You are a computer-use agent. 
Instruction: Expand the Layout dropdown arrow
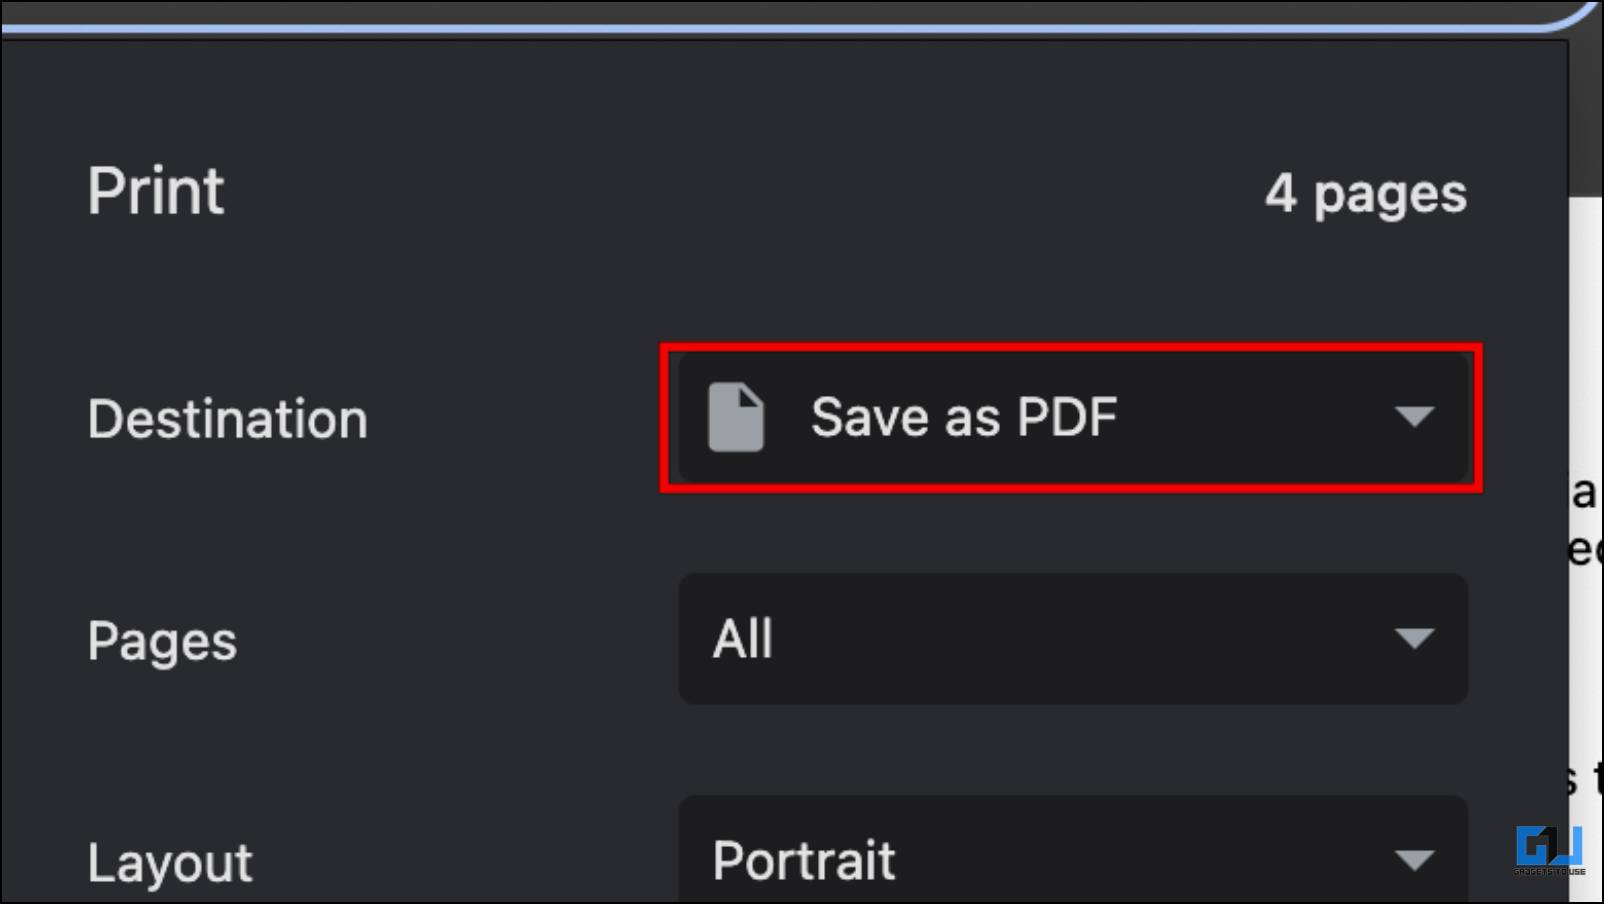click(x=1414, y=860)
